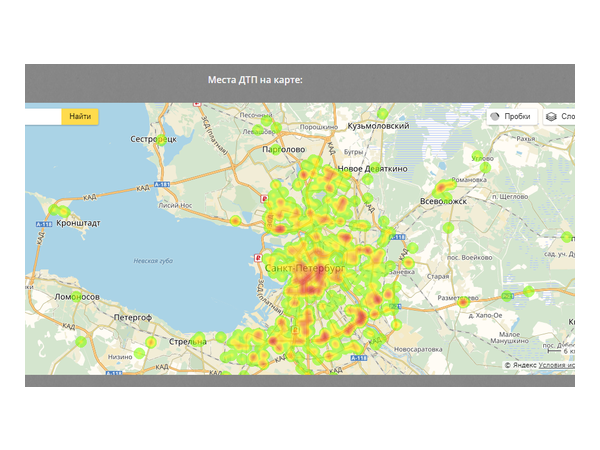This screenshot has width=600, height=450.
Task: Click the Санкт-Петербург city label
Action: [305, 268]
